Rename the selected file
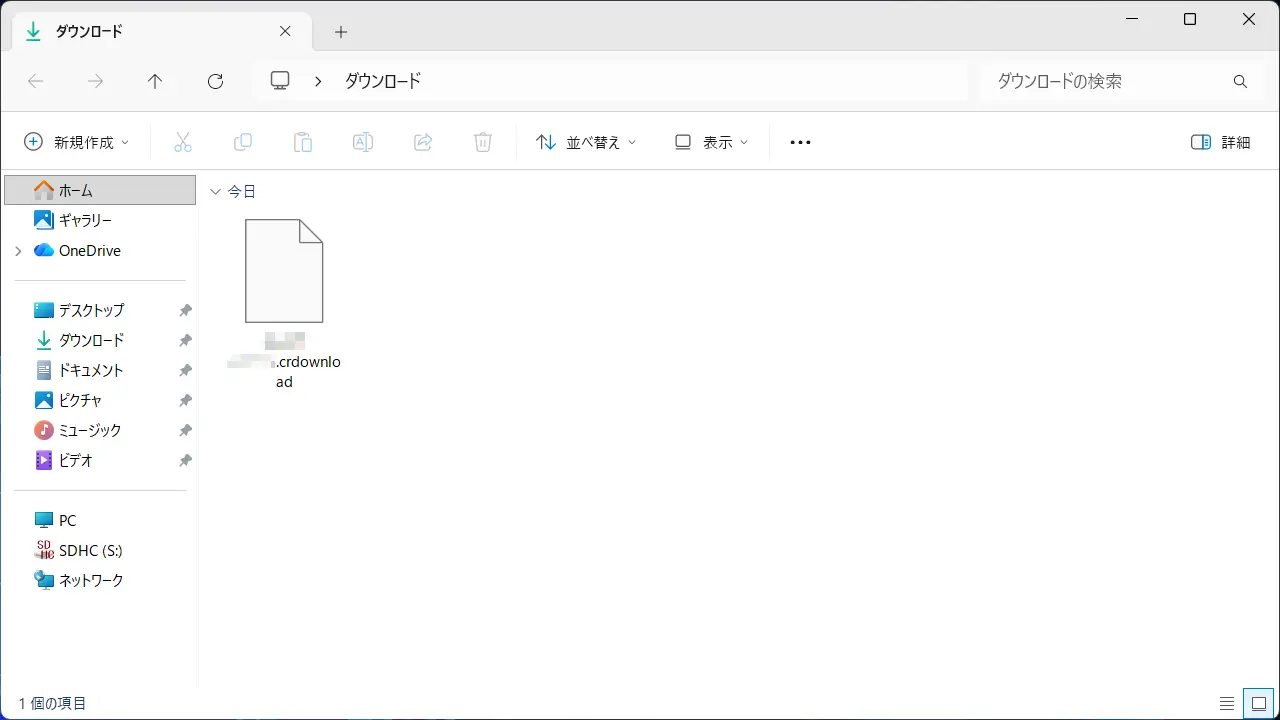Viewport: 1280px width, 720px height. 363,142
